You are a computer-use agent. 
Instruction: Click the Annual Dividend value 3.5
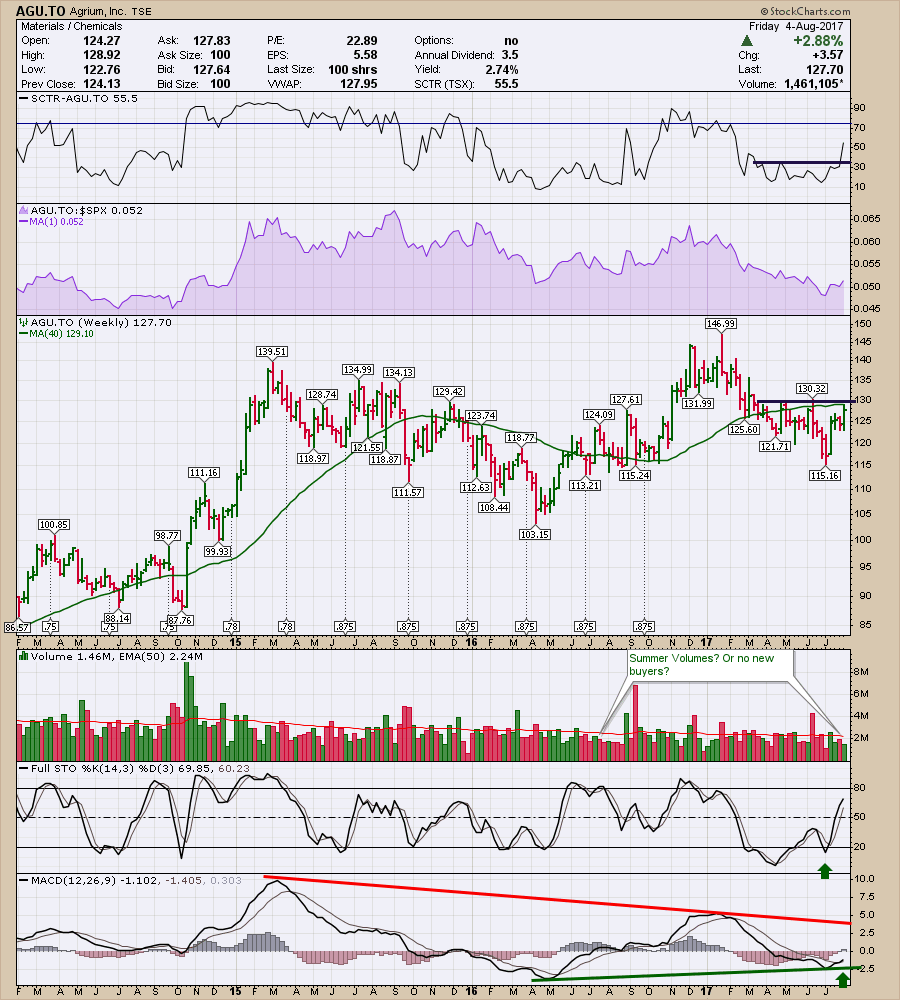510,55
